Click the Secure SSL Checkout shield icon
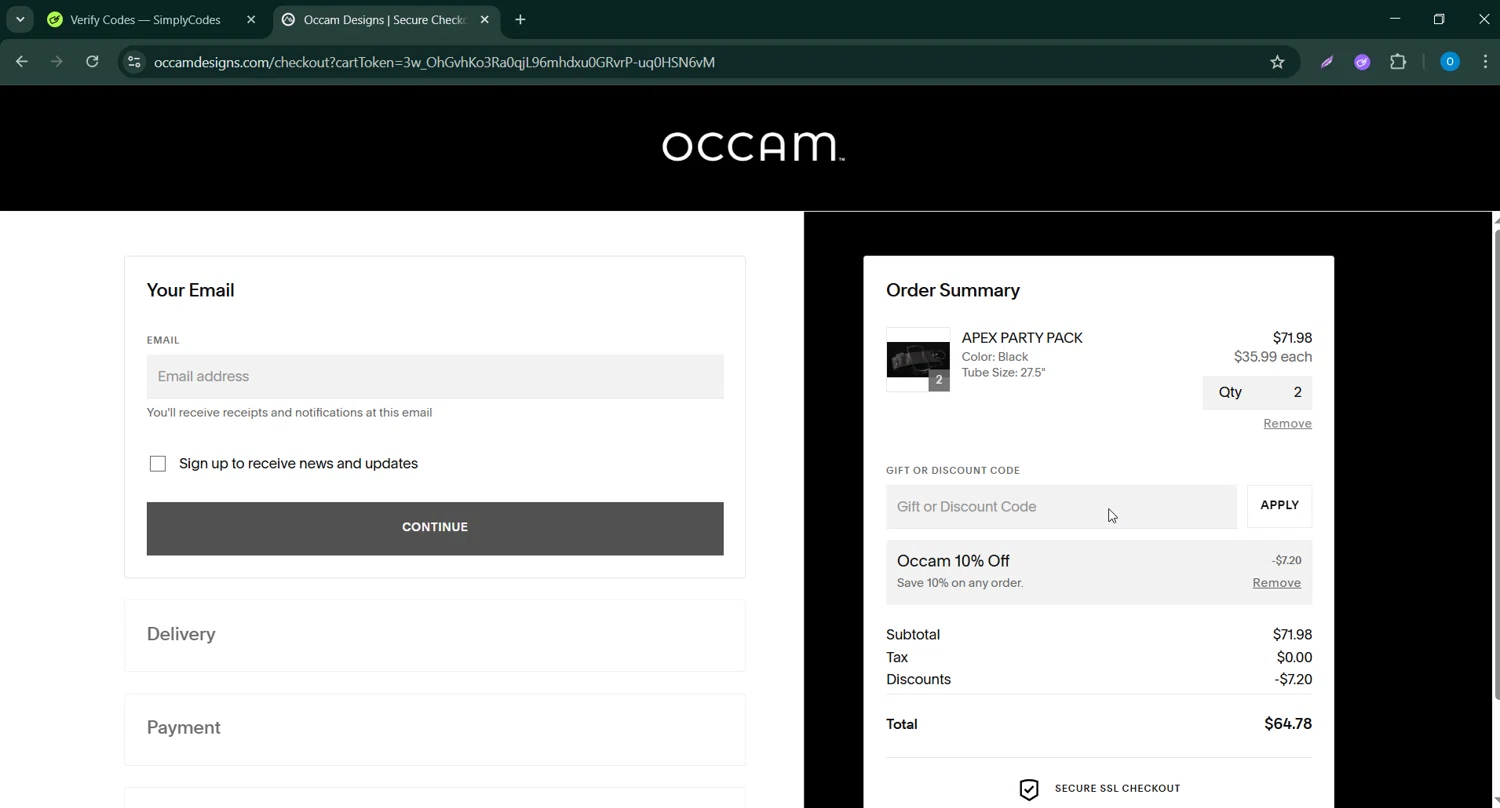 pyautogui.click(x=1029, y=789)
